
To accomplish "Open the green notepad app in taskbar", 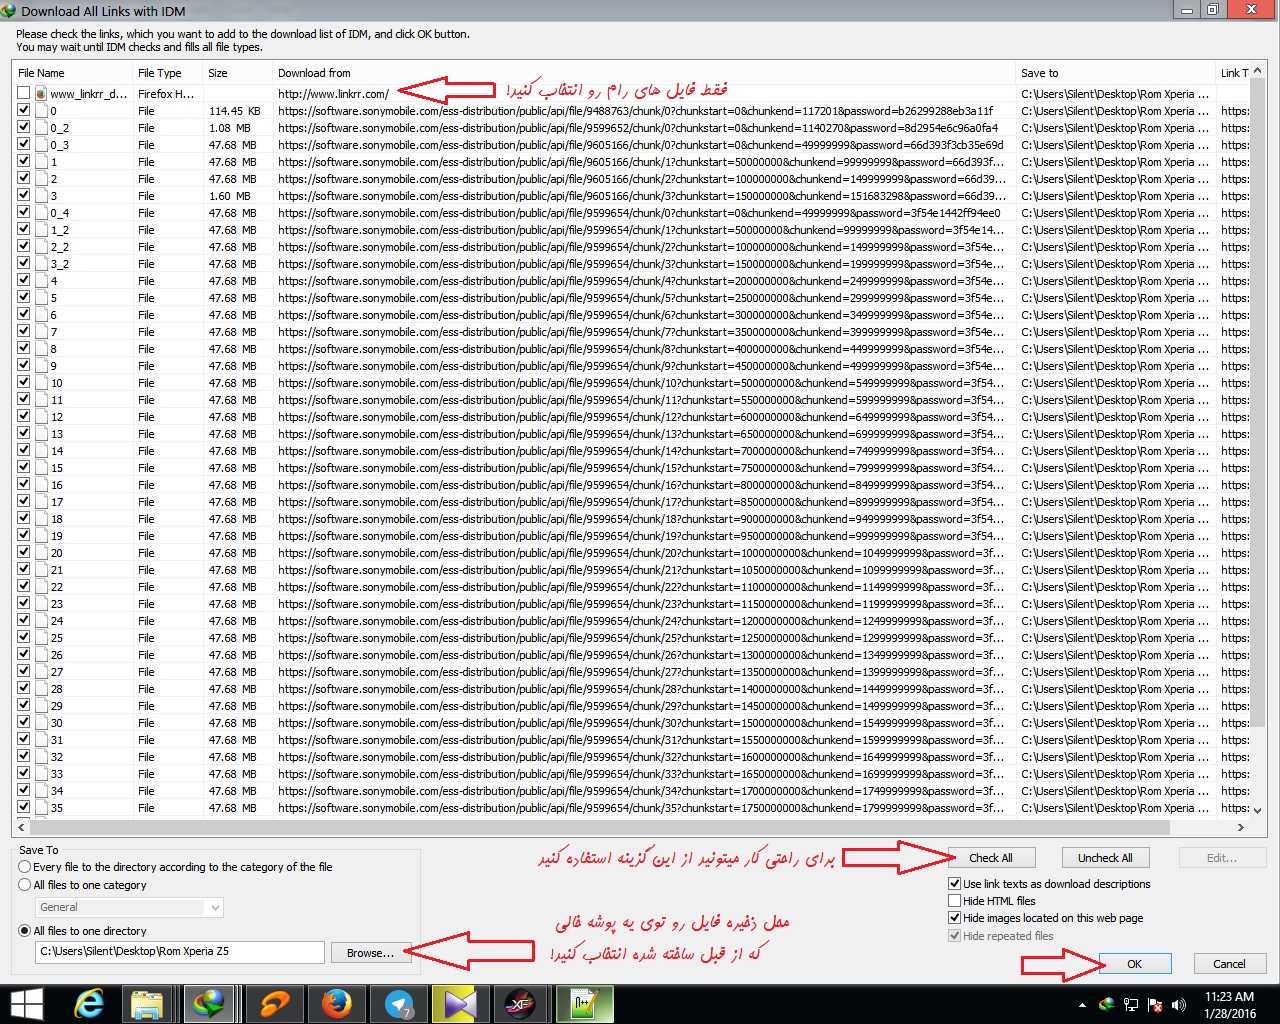I will click(x=584, y=1004).
